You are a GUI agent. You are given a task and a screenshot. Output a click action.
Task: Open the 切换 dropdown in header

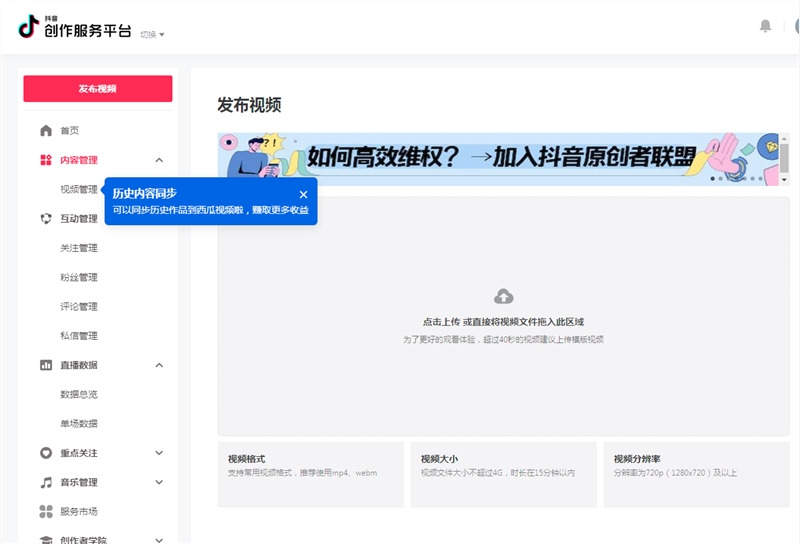coord(152,34)
